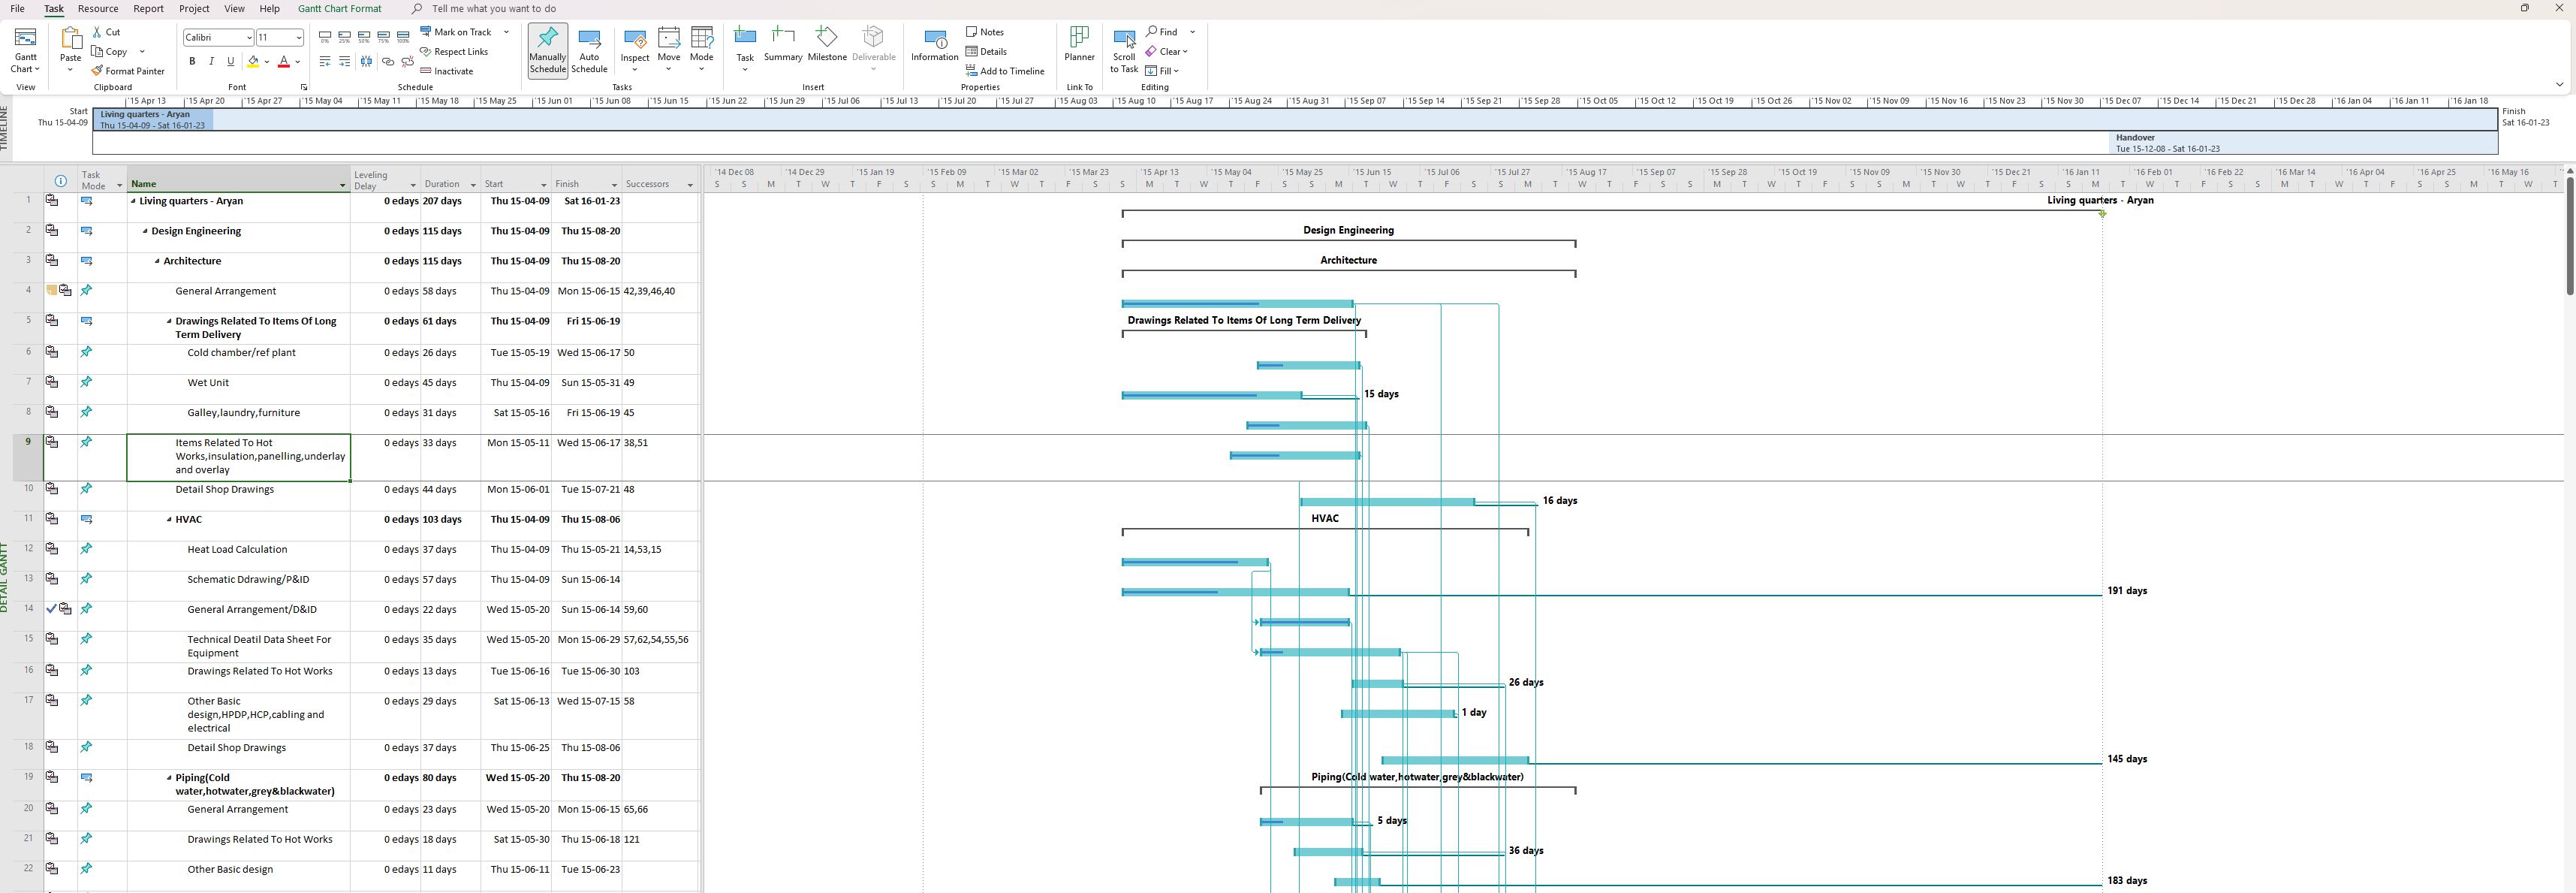
Task: Switch to the Project tab
Action: (194, 9)
